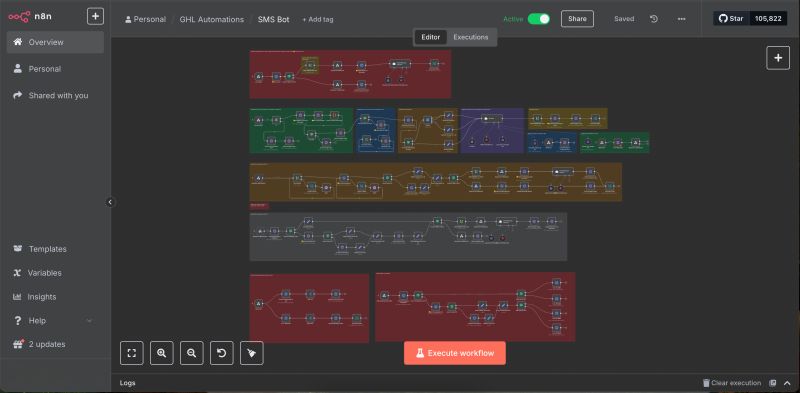Viewport: 800px width, 393px height.
Task: Open logs in a pop-out window
Action: coord(773,383)
